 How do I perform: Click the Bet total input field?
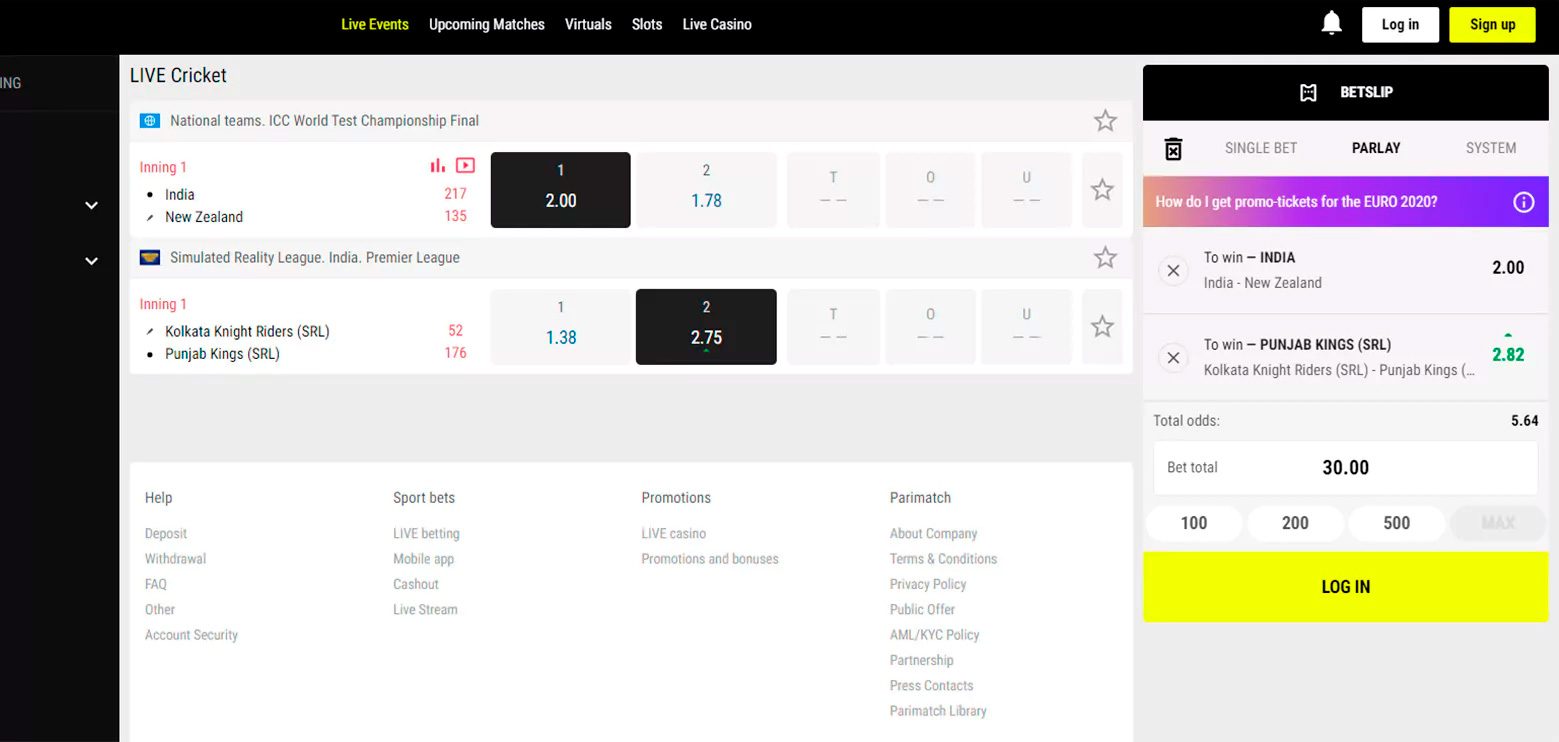1345,468
